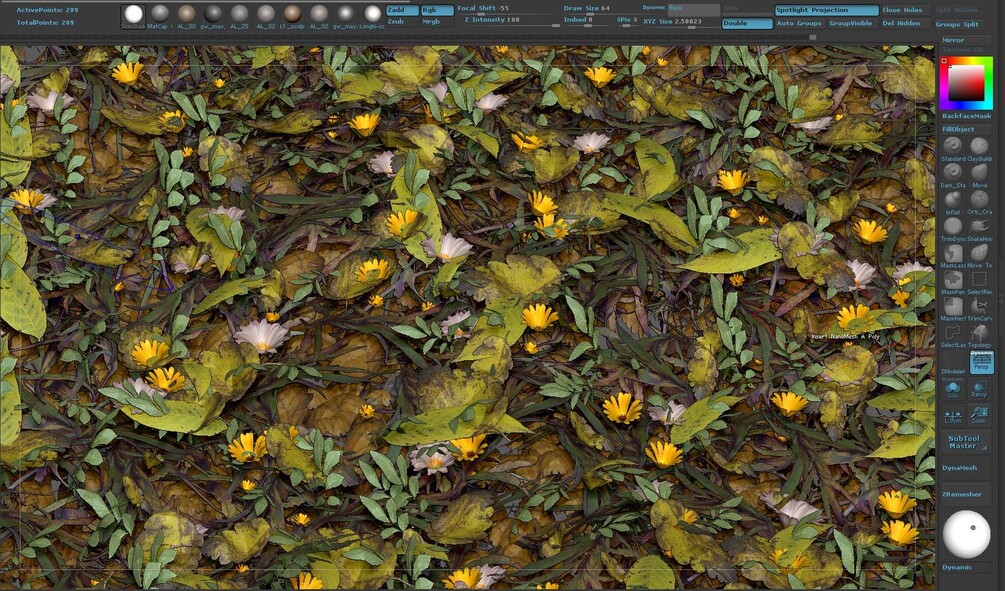Choose the Inflat brush icon
Screen dimensions: 1005x591
(x=952, y=199)
